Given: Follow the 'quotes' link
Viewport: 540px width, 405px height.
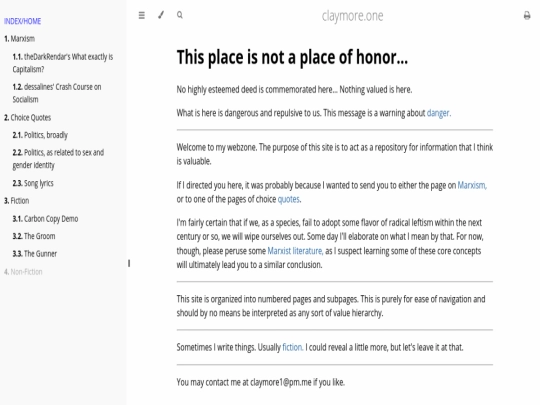Looking at the screenshot, I should pyautogui.click(x=289, y=199).
